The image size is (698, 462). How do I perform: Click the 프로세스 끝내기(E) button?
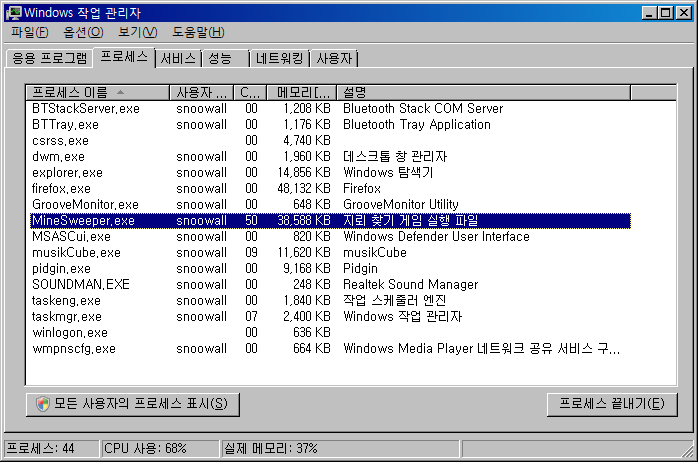[612, 404]
